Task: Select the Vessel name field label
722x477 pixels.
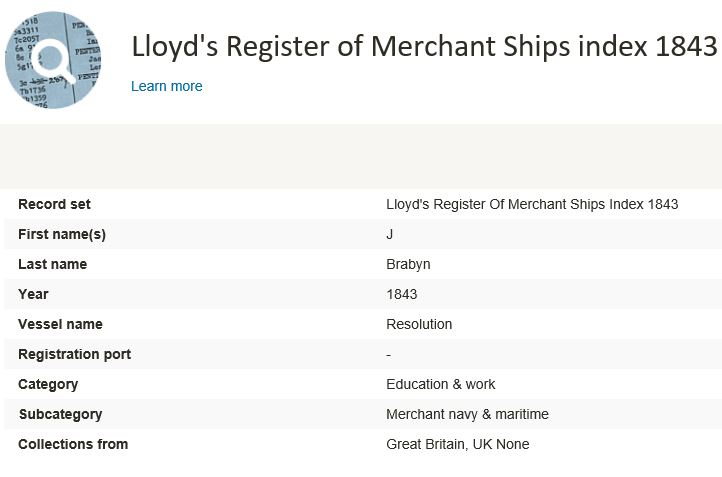Action: [x=60, y=324]
